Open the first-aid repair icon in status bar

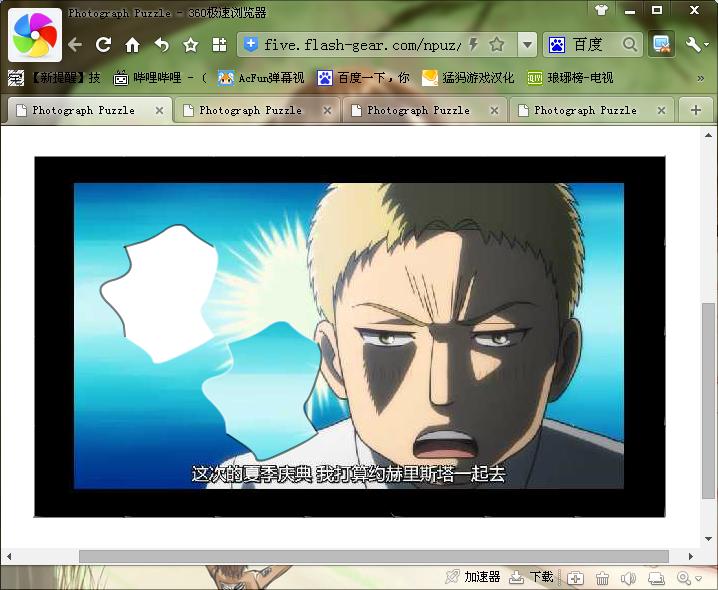coord(575,578)
